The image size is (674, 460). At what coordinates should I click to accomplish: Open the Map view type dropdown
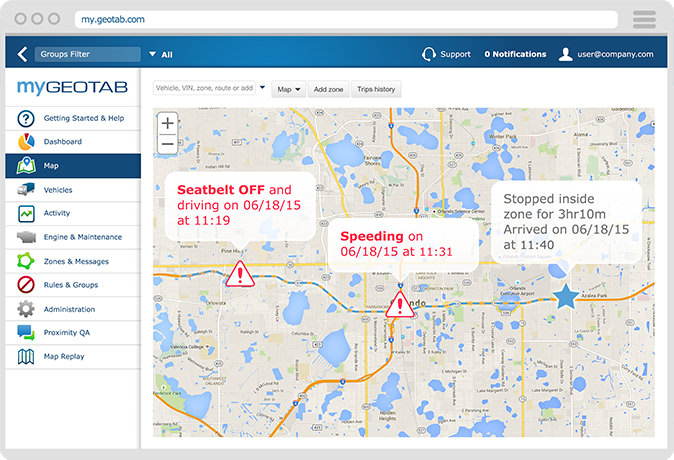click(288, 89)
